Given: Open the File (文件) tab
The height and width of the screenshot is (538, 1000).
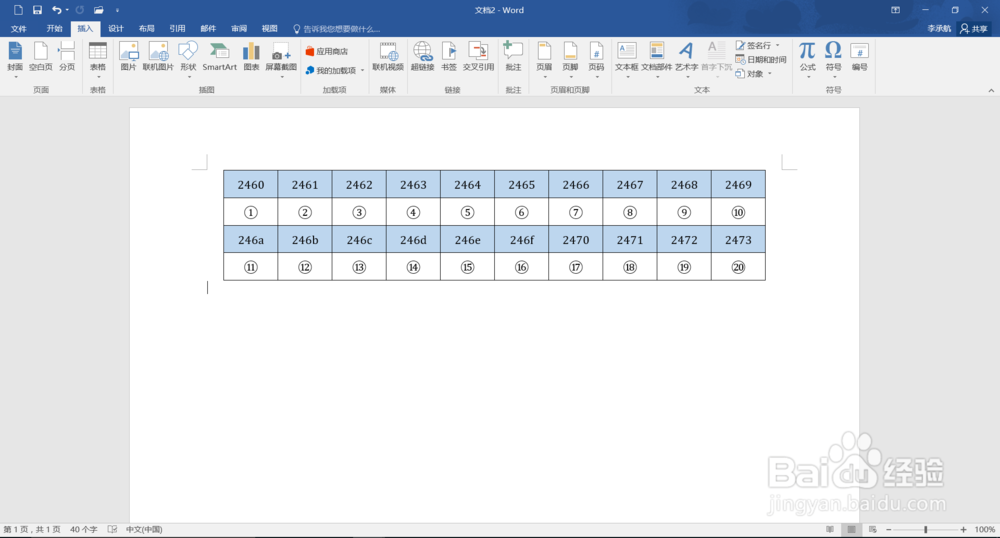Looking at the screenshot, I should click(x=18, y=29).
